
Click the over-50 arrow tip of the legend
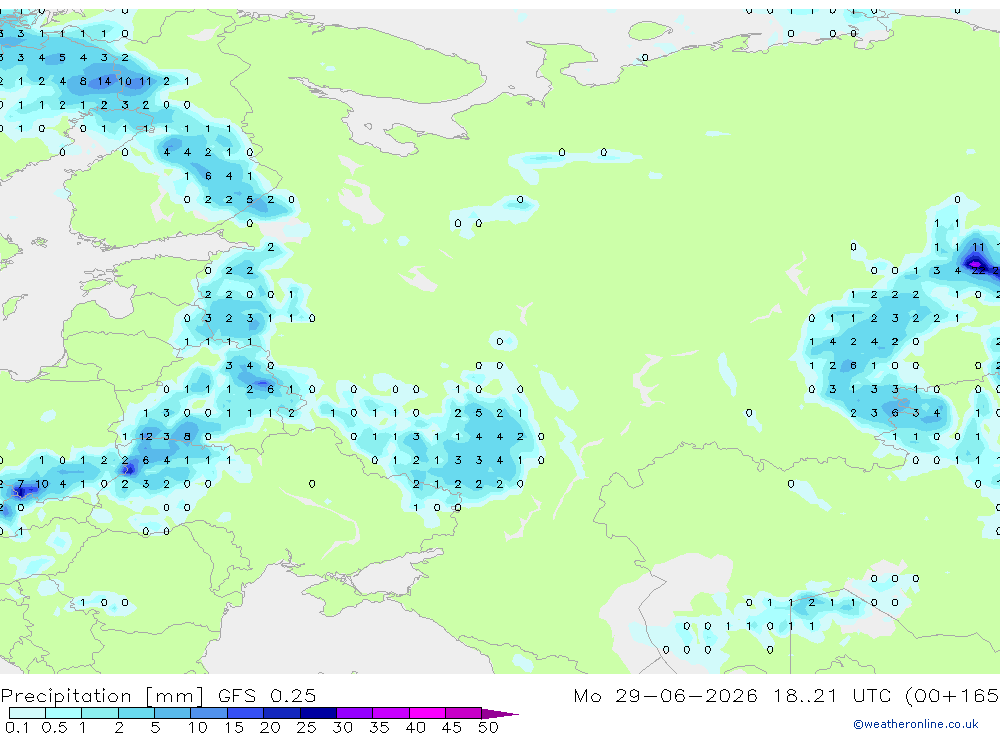pyautogui.click(x=500, y=713)
